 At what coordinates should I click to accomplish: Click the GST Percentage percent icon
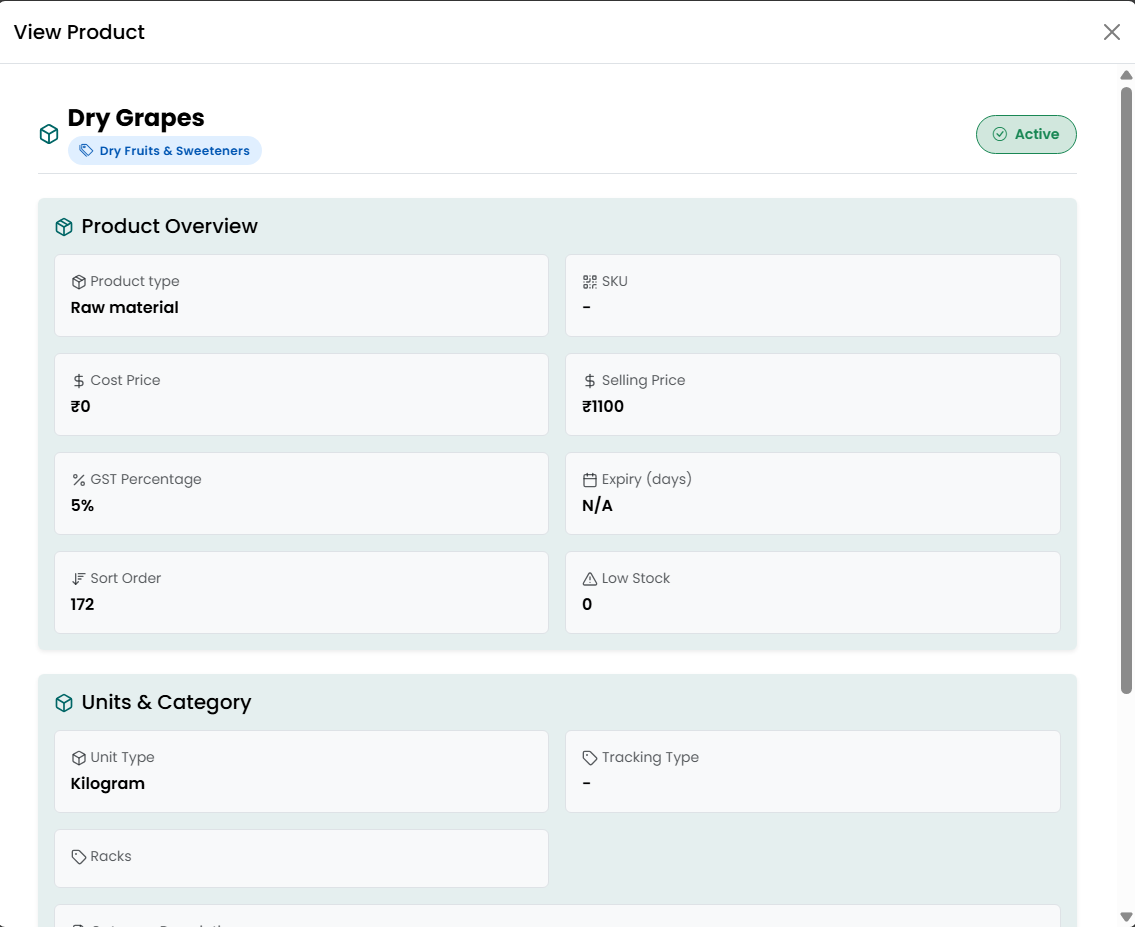pyautogui.click(x=79, y=480)
